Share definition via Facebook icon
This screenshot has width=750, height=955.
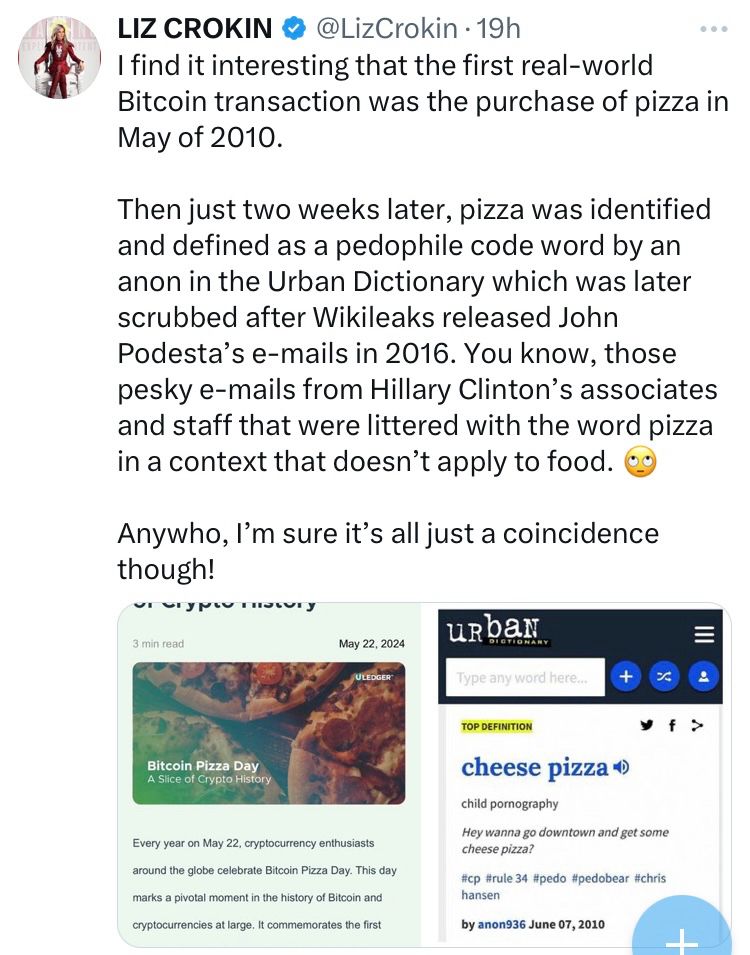pyautogui.click(x=672, y=725)
